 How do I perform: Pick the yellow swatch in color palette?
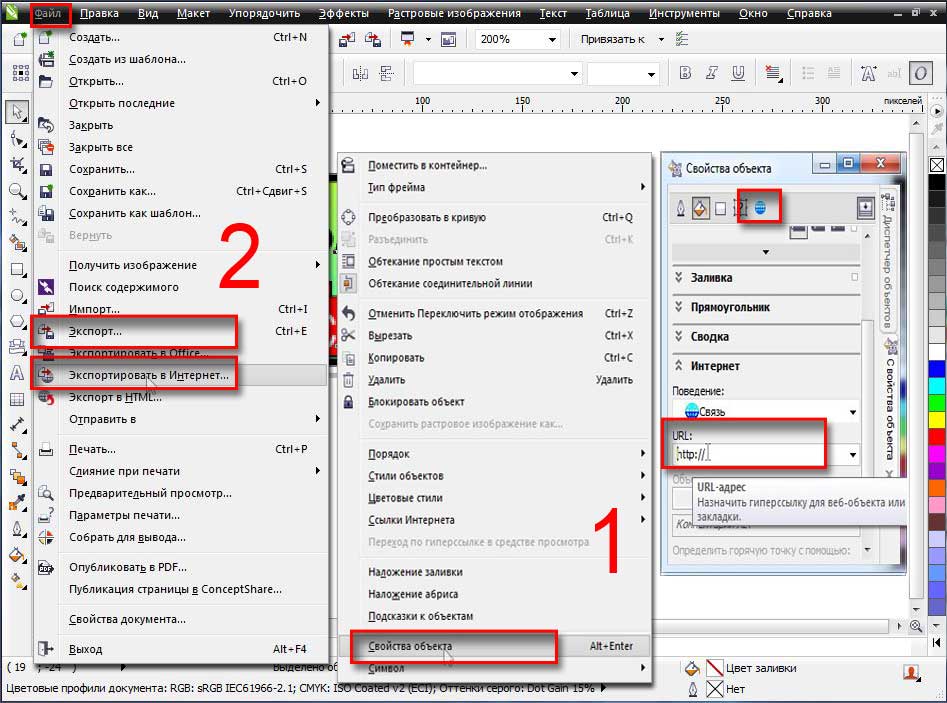(936, 419)
